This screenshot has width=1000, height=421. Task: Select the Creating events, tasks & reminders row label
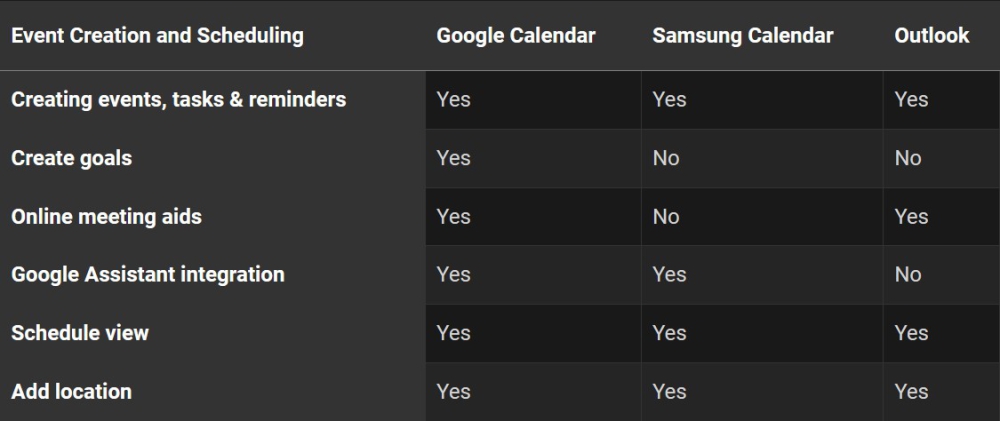coord(178,99)
